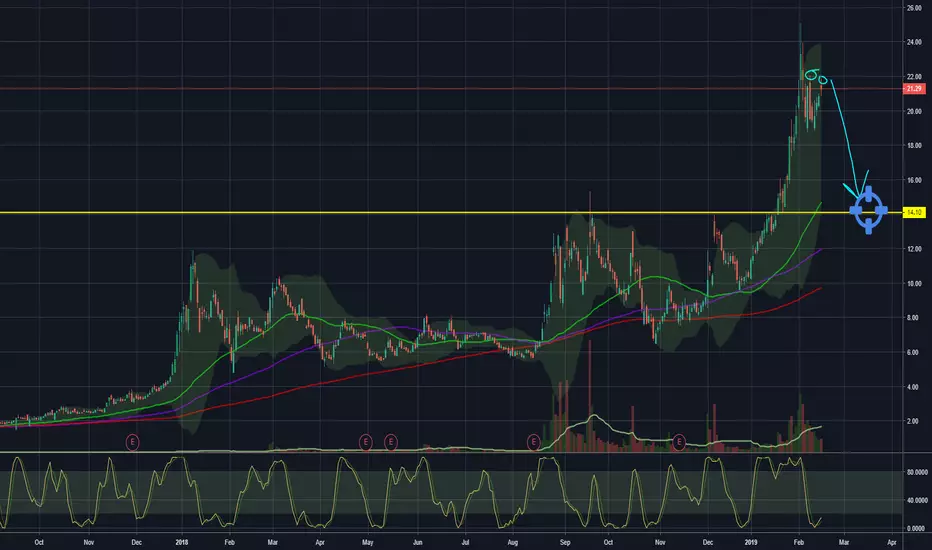The height and width of the screenshot is (550, 932).
Task: Click the 22.00 price axis label
Action: point(914,77)
